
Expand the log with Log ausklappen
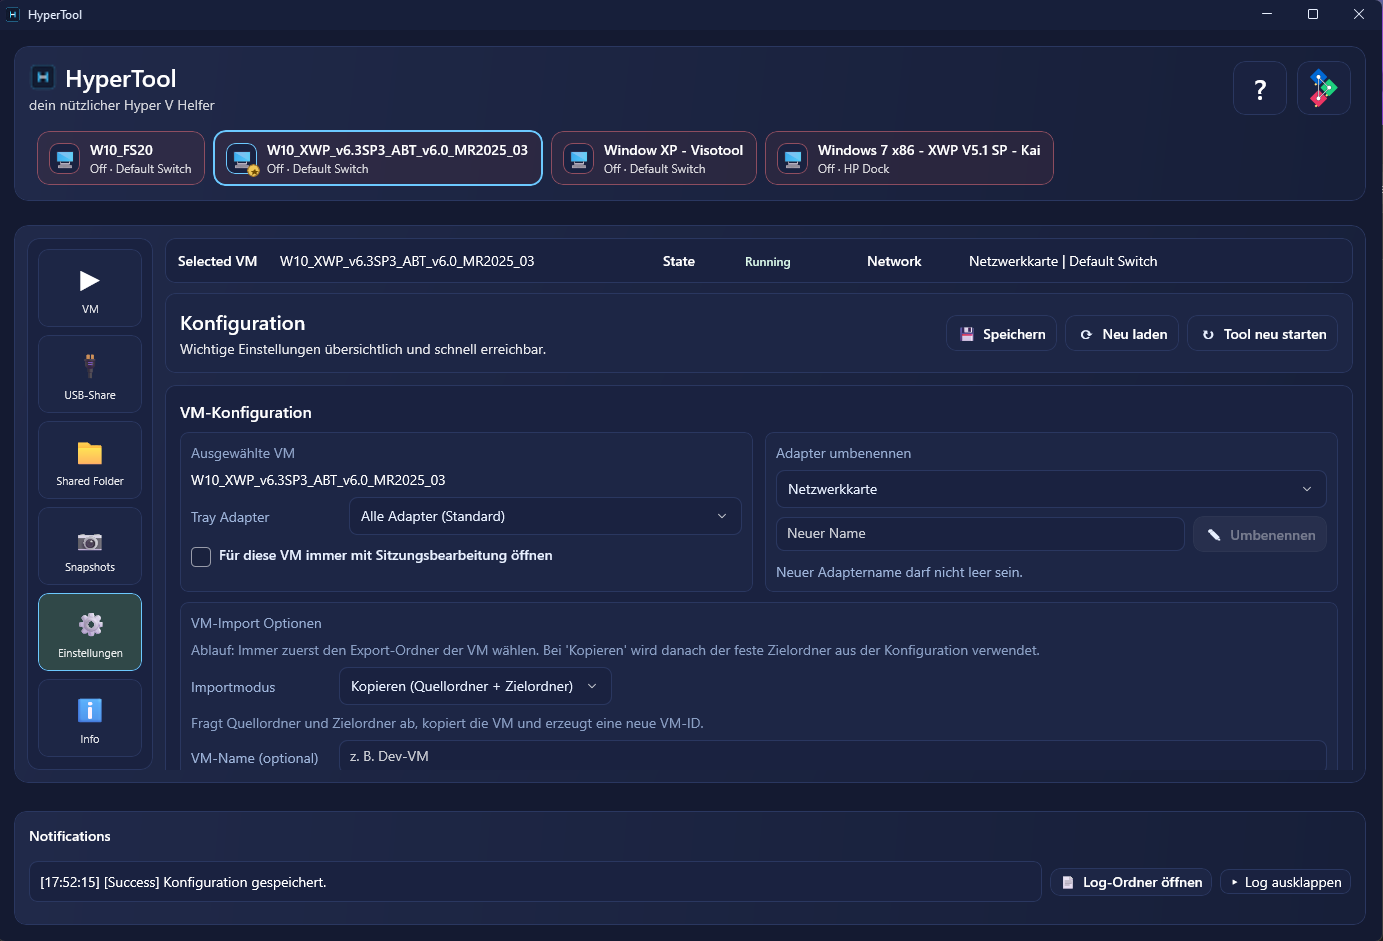click(x=1285, y=882)
